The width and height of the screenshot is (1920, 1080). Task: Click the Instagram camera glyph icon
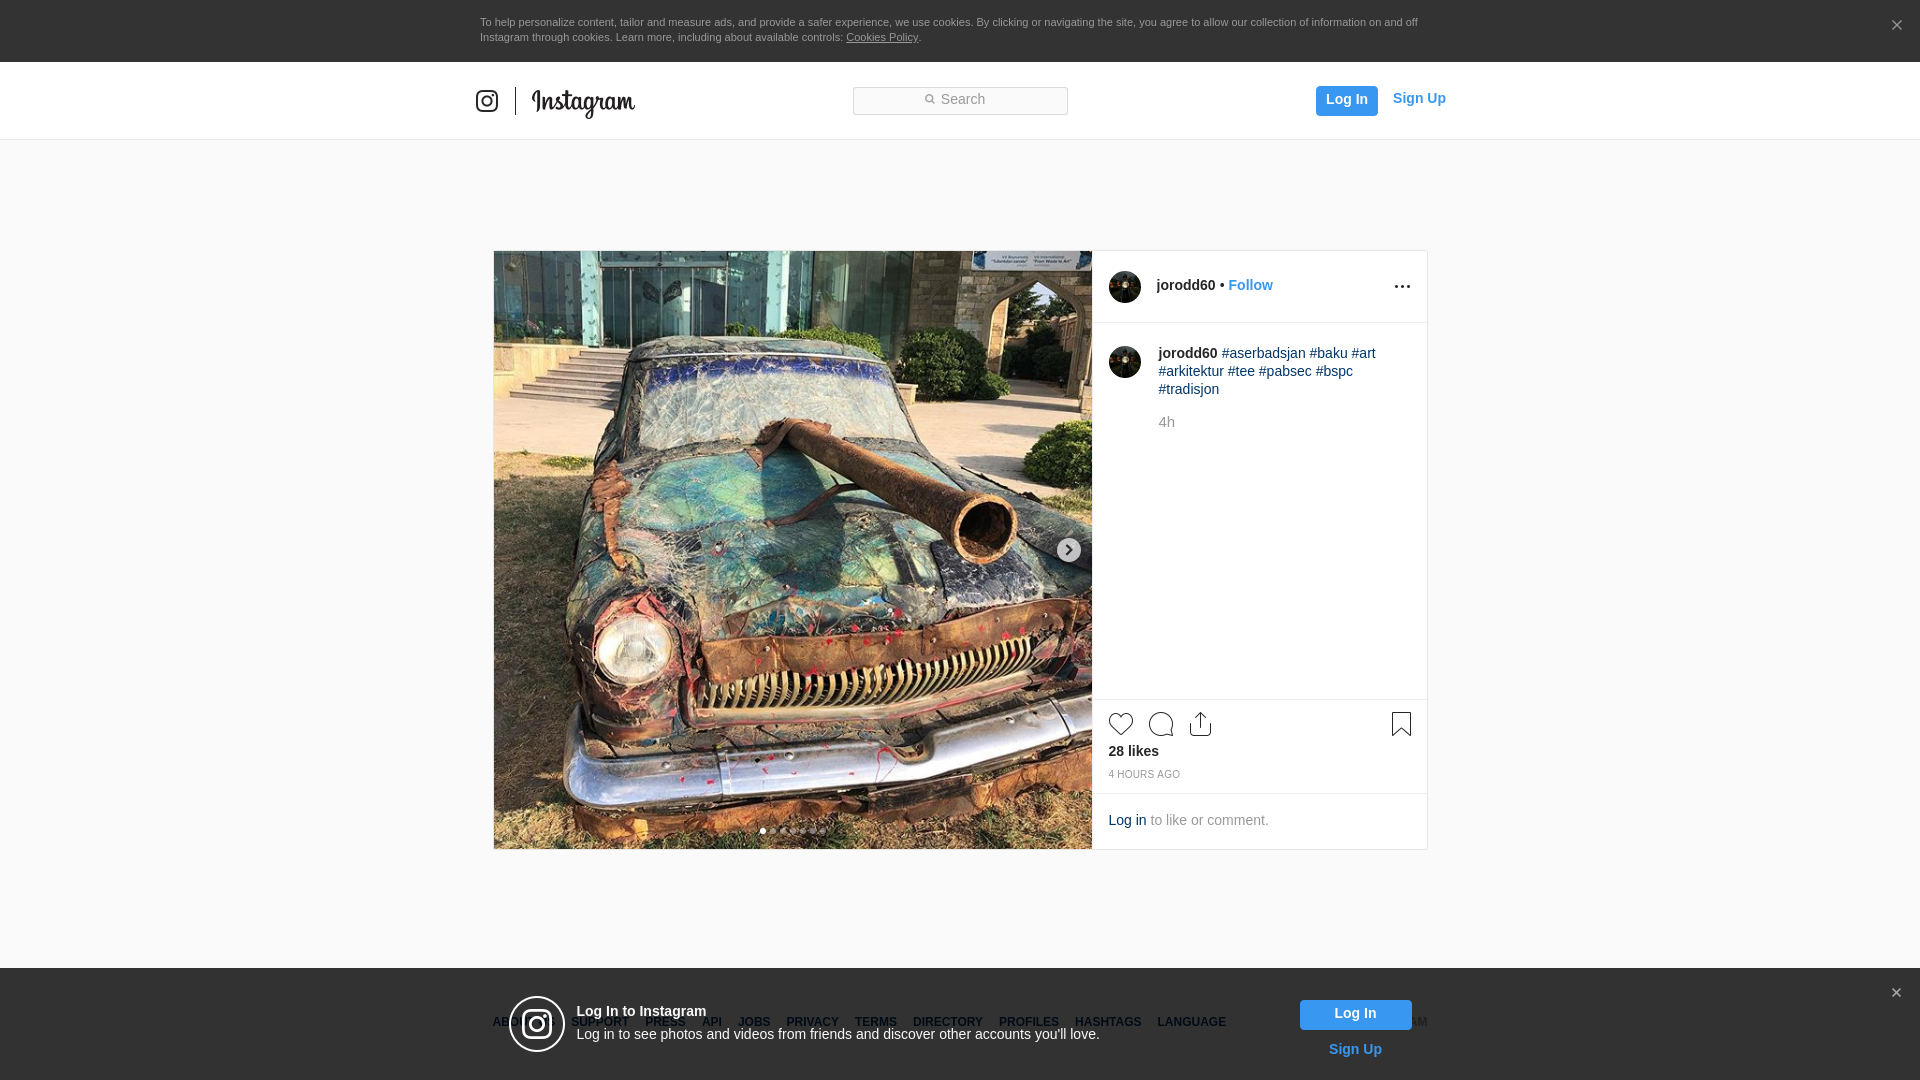(487, 101)
